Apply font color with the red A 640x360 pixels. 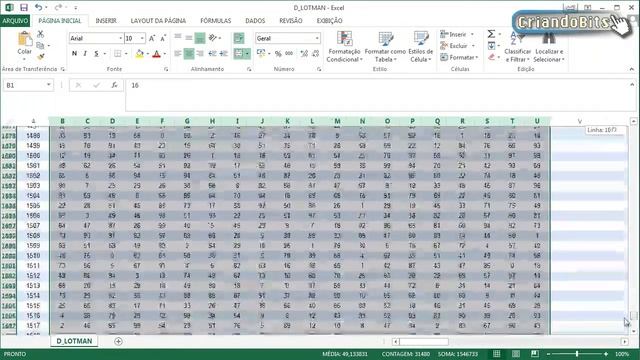coord(156,53)
